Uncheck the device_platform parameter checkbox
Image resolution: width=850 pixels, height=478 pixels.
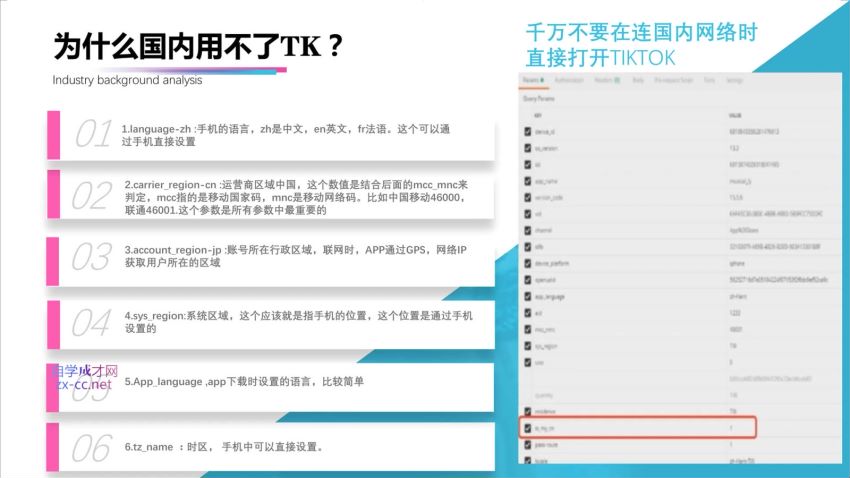(527, 263)
